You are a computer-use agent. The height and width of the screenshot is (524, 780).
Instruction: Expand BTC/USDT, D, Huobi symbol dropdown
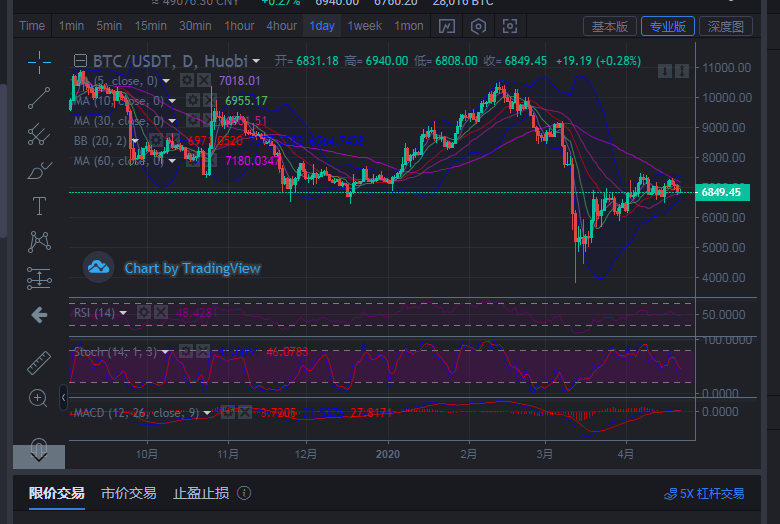(256, 61)
